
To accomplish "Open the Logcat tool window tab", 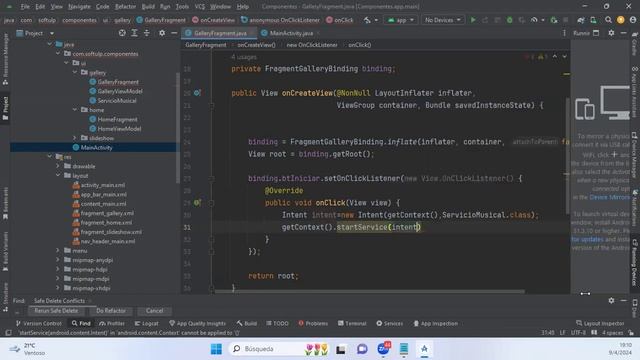I will [147, 323].
